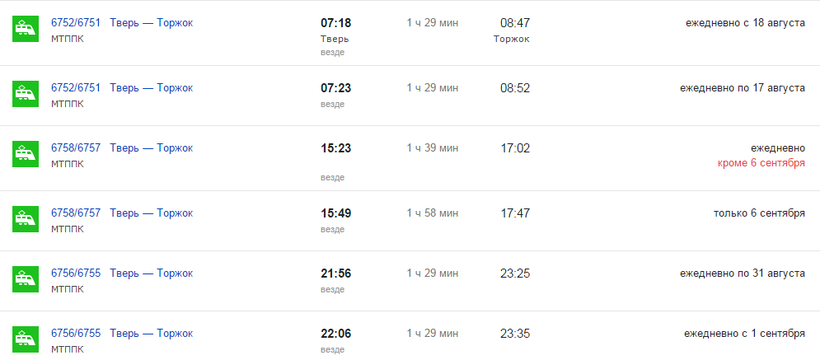Click the train icon for the 07:23 departure

coord(26,94)
